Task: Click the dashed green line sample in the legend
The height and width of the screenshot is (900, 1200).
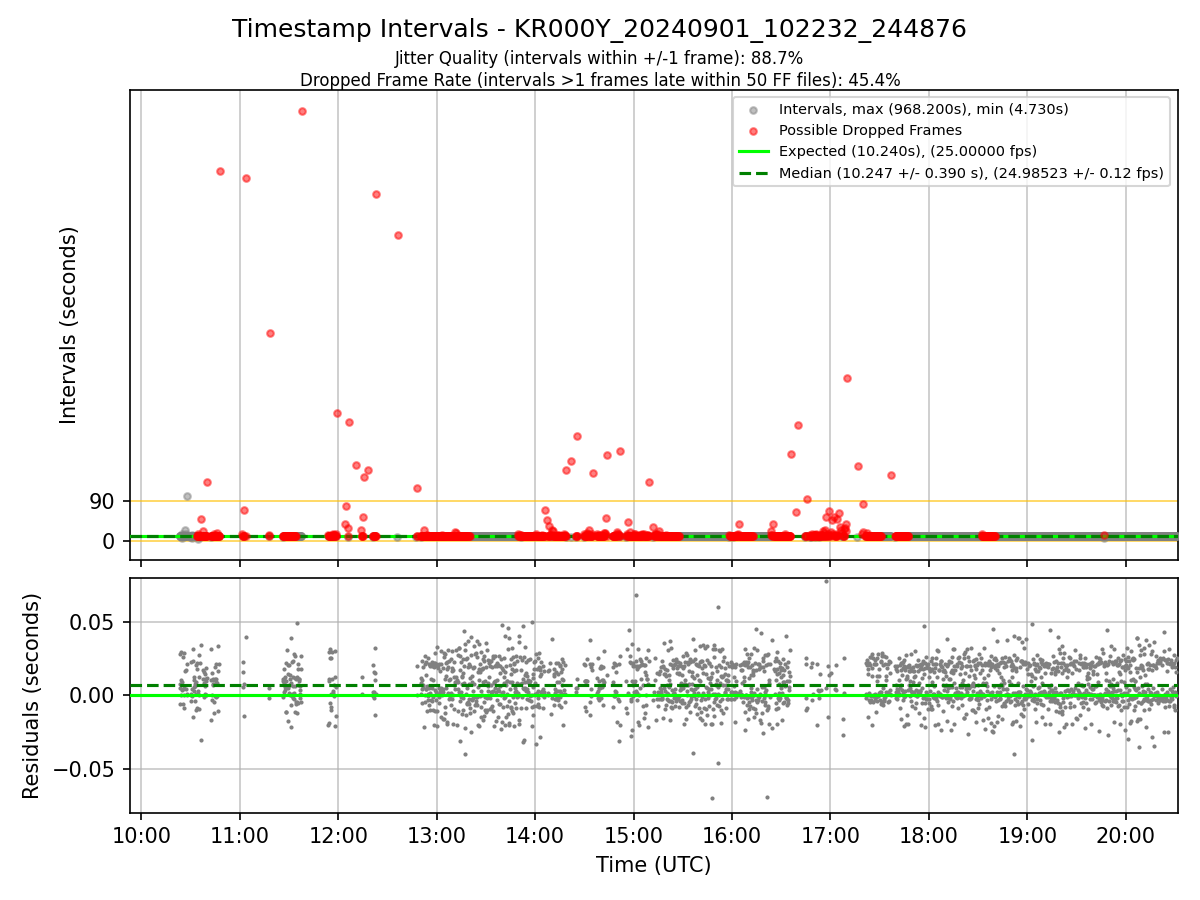Action: pyautogui.click(x=754, y=173)
